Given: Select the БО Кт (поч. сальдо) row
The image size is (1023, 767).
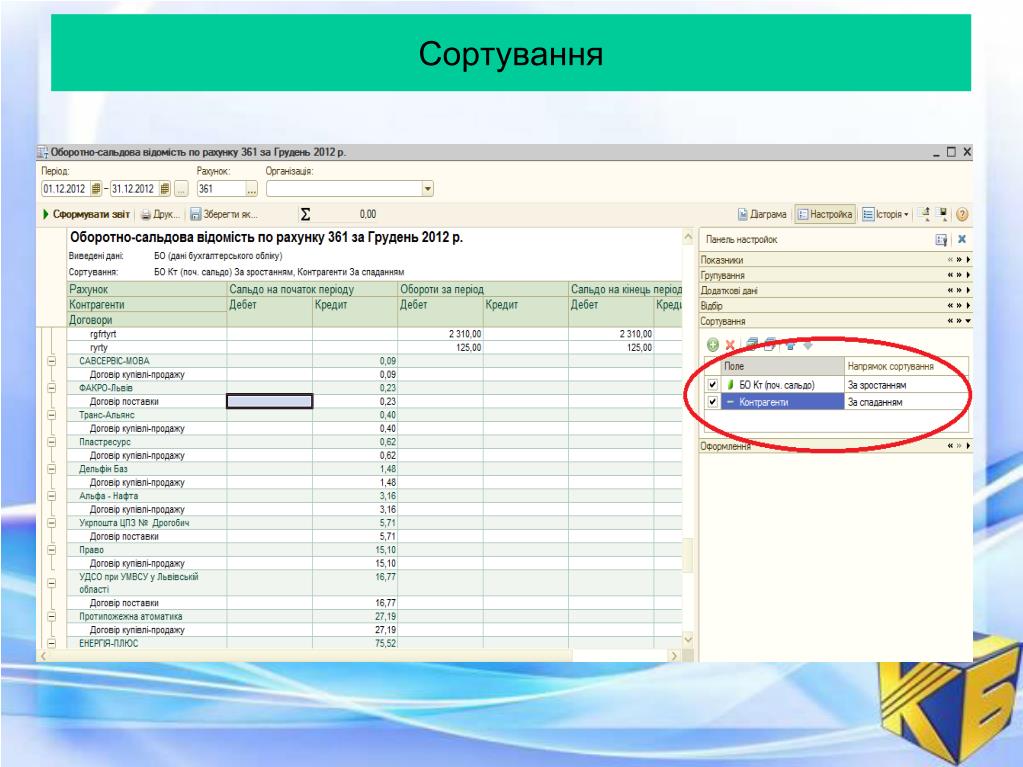Looking at the screenshot, I should [x=782, y=385].
